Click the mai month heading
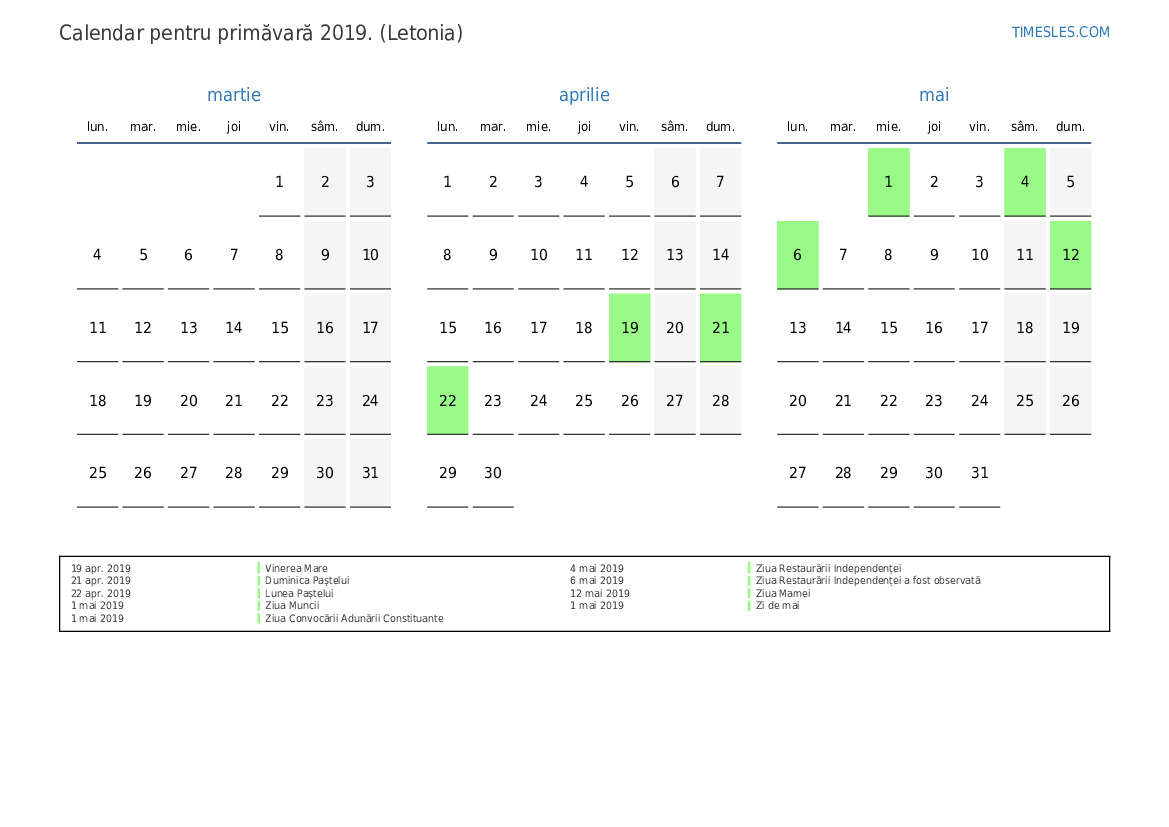Viewport: 1169px width, 827px height. [x=934, y=95]
